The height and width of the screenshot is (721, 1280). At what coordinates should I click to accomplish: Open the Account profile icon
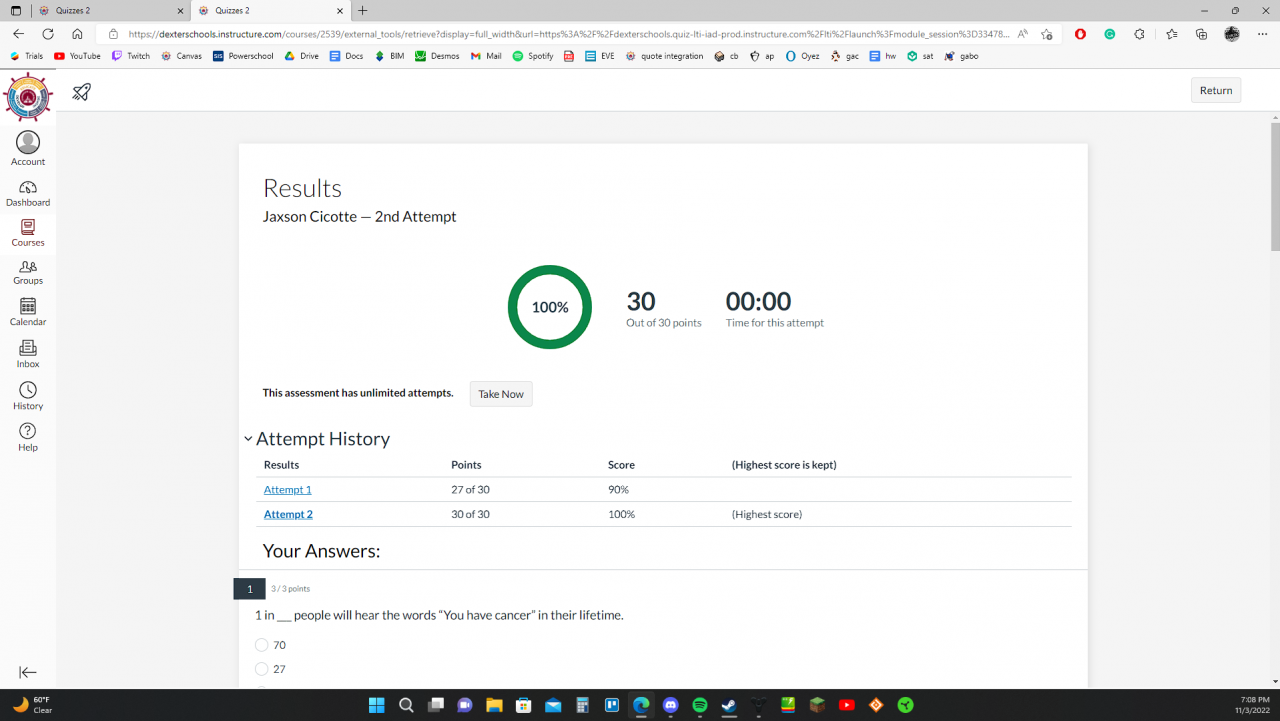tap(28, 148)
